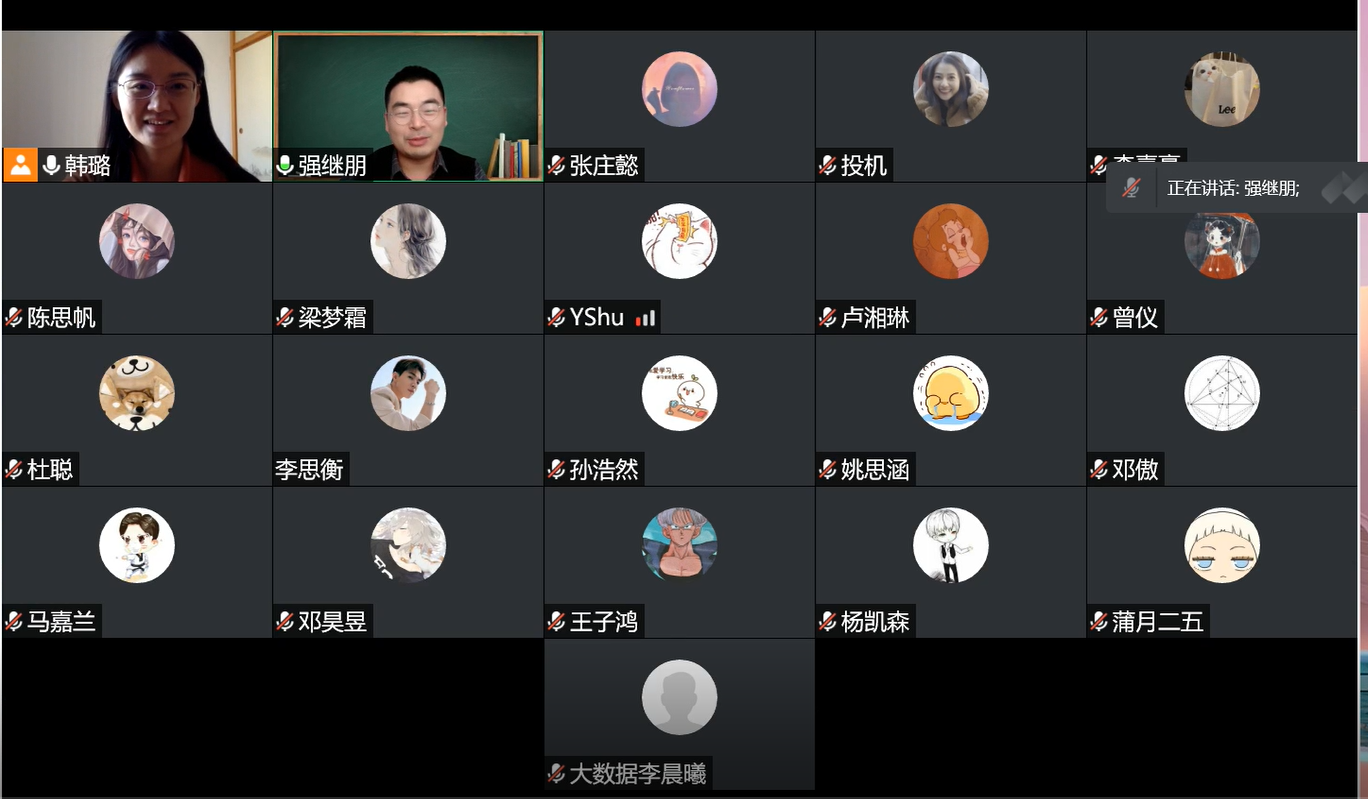Click 王子鸿's anime character avatar
This screenshot has height=799, width=1368.
[x=680, y=545]
